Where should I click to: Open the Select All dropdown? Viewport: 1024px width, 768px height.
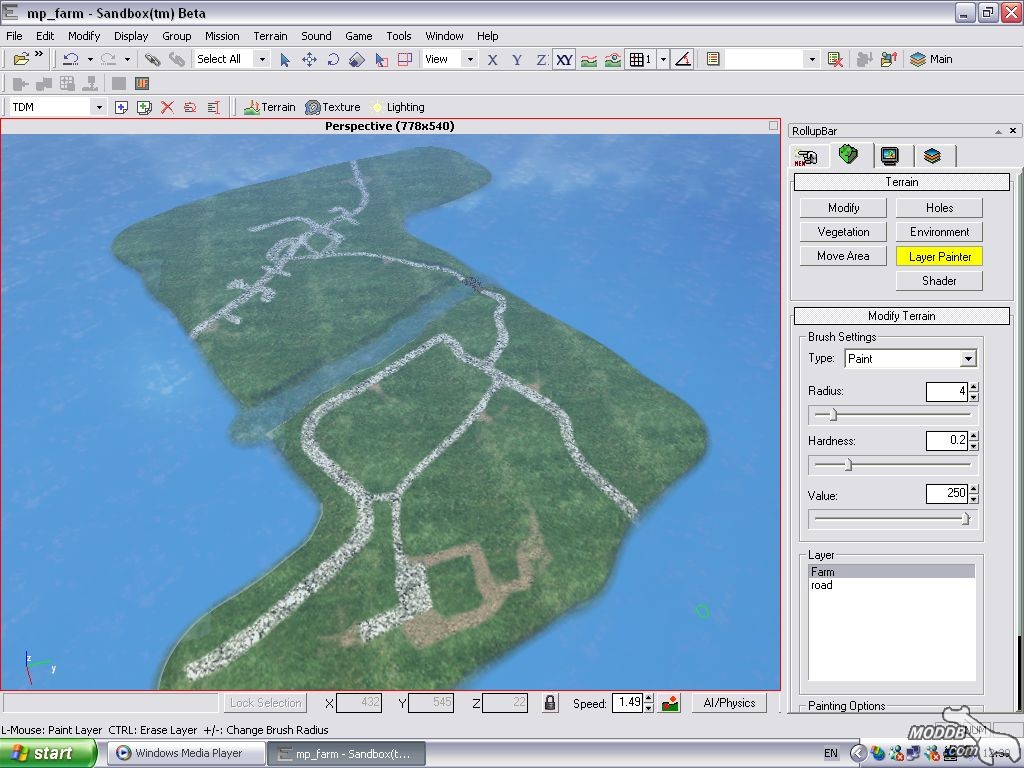[262, 59]
